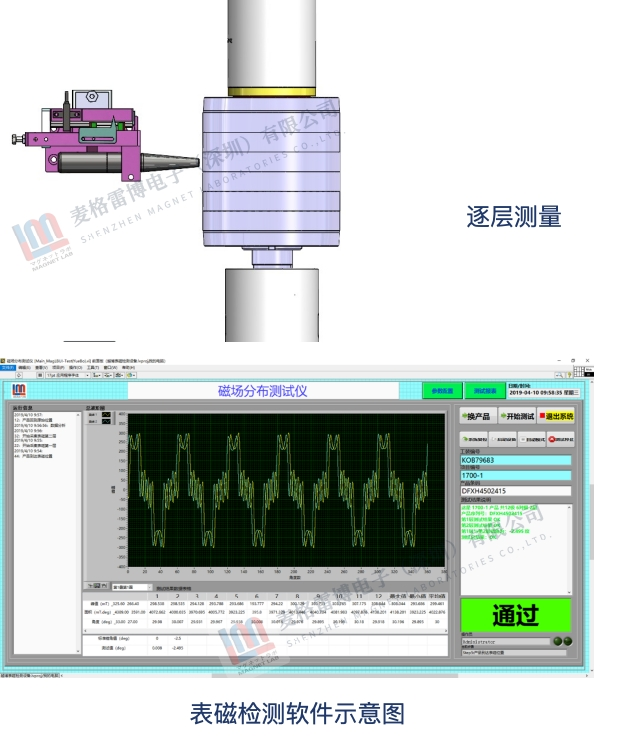
Task: Open the green 测试报表 test report tab
Action: click(484, 391)
